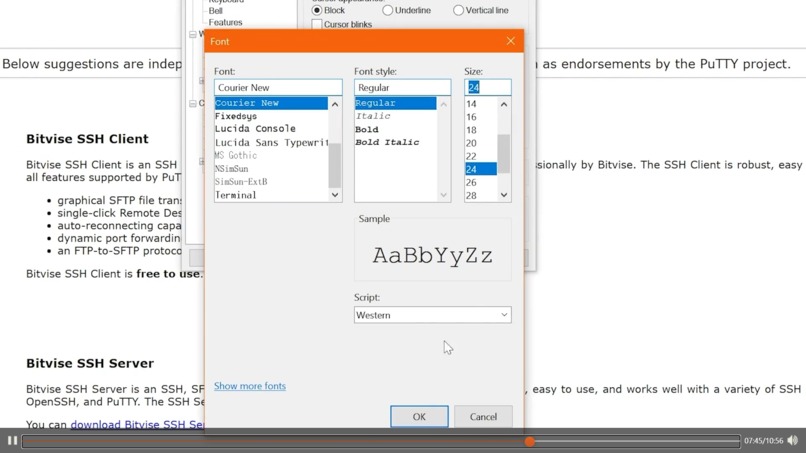Select Lucida Sans Typewriter font
Image resolution: width=806 pixels, height=453 pixels.
click(x=271, y=142)
